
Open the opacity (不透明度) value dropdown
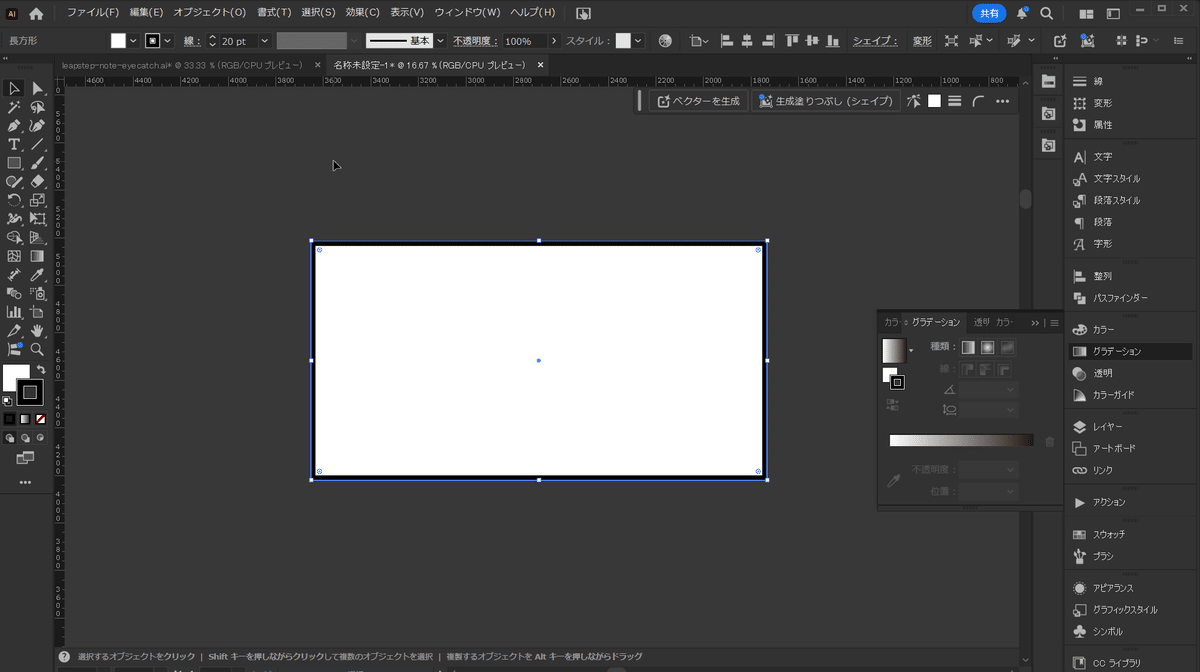tap(554, 41)
